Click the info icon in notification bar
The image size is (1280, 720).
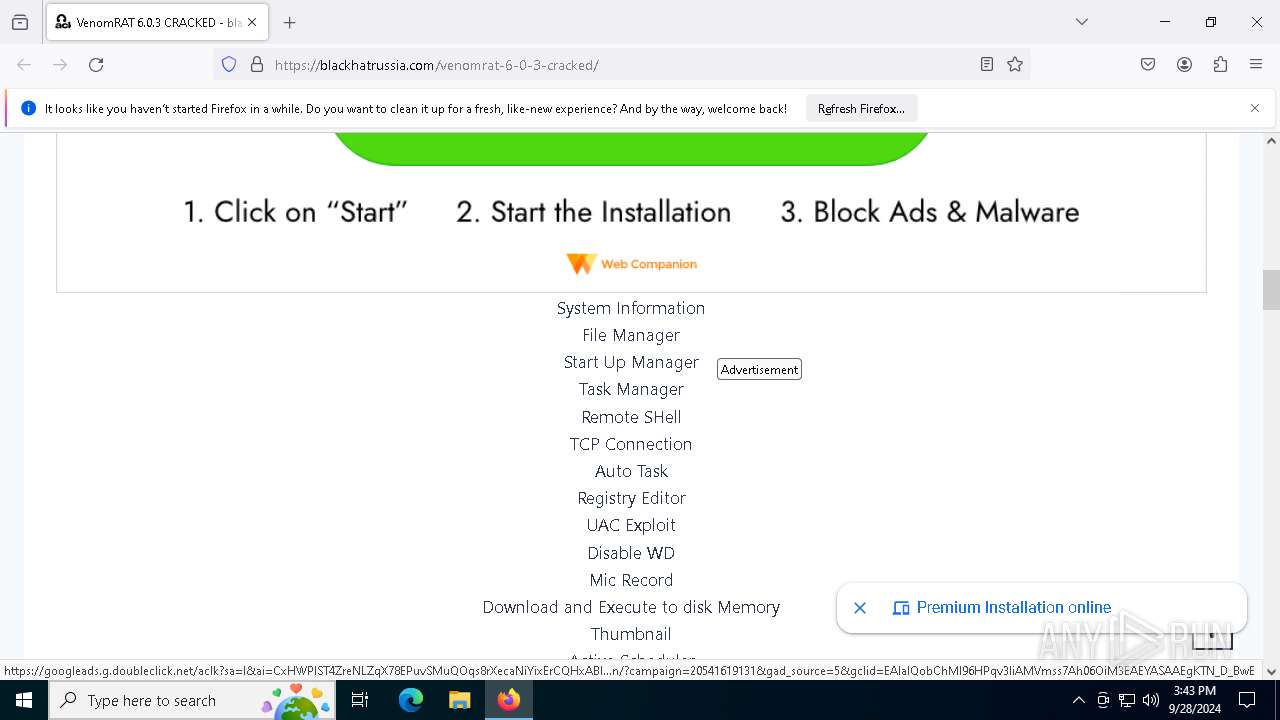tap(28, 108)
